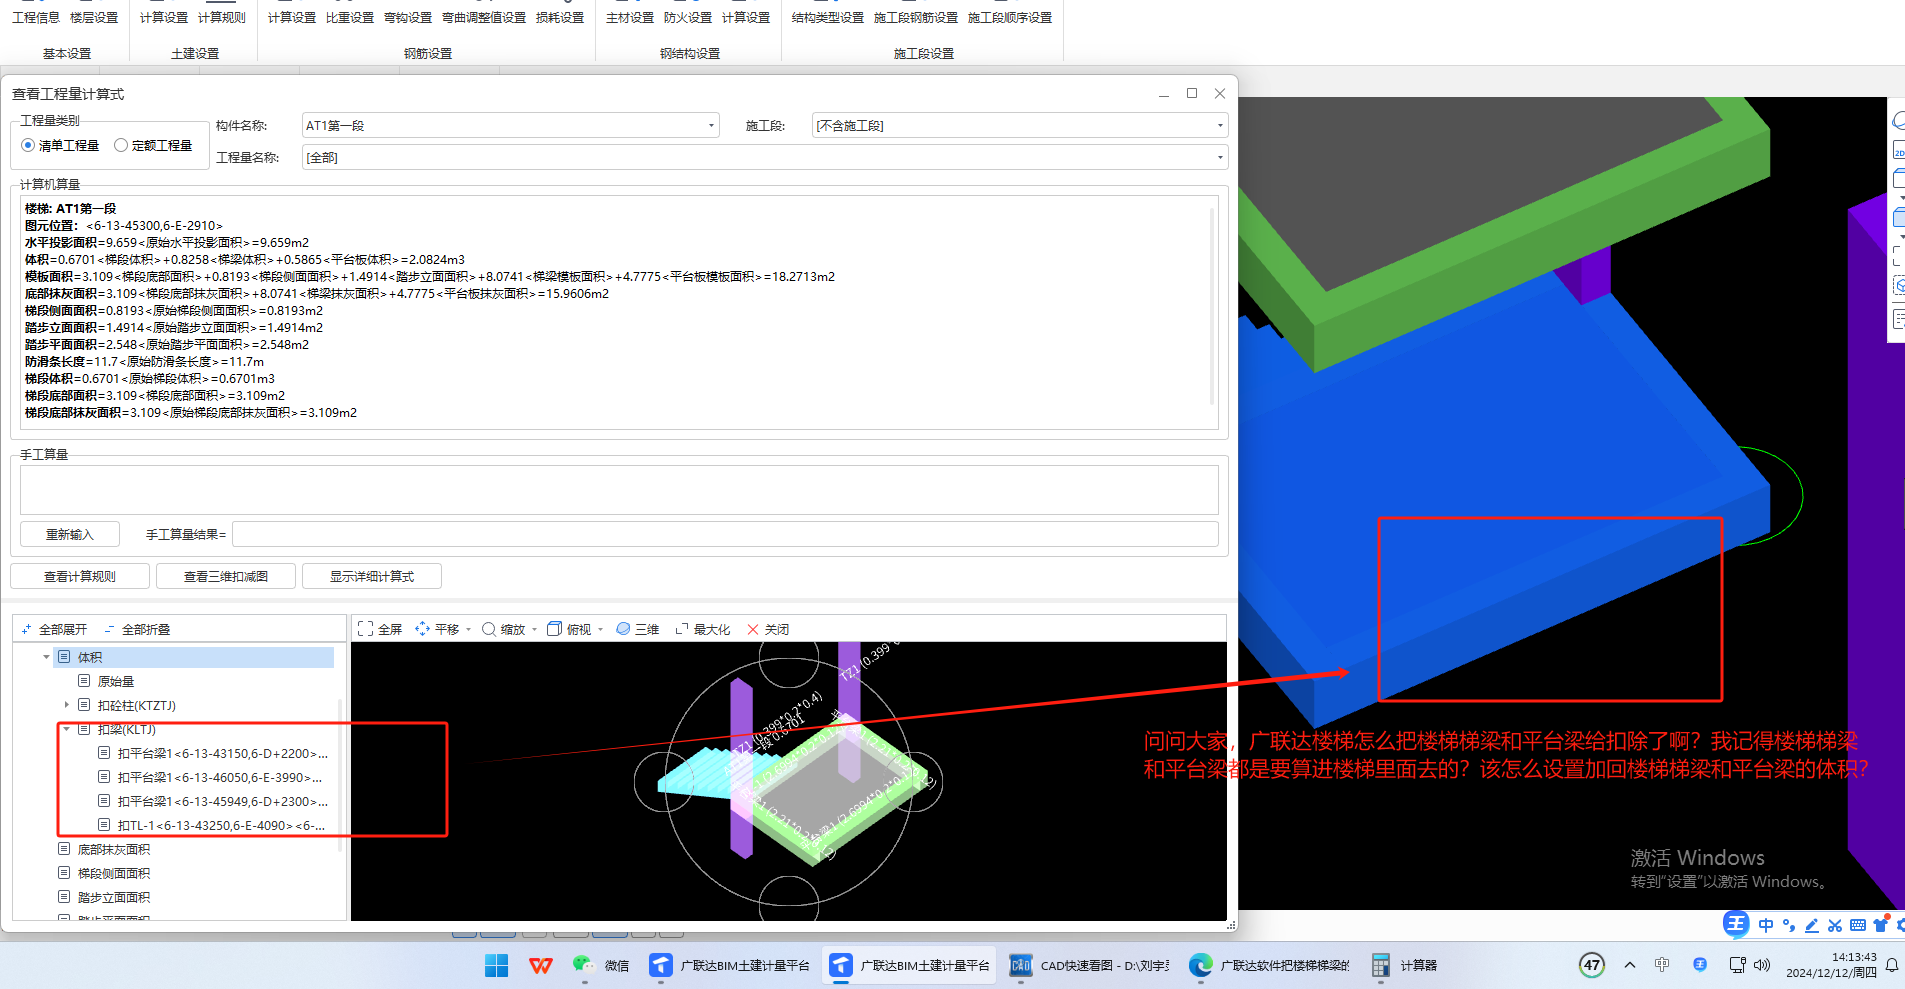Viewport: 1905px width, 989px height.
Task: Open the notification bell in system tray
Action: 1892,965
